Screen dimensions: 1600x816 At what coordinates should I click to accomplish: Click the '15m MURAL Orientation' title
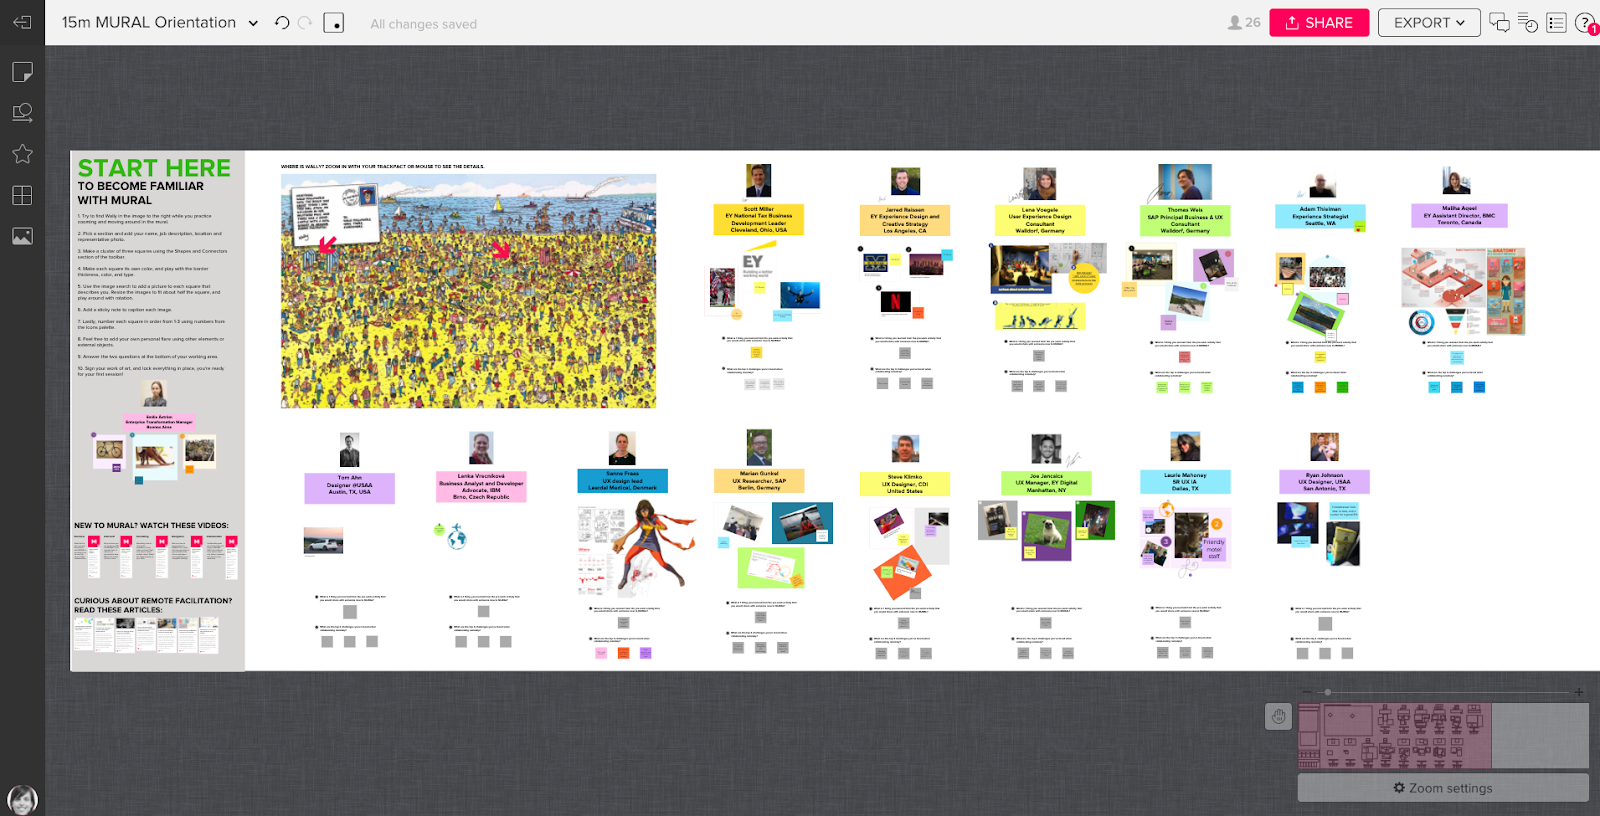point(149,22)
